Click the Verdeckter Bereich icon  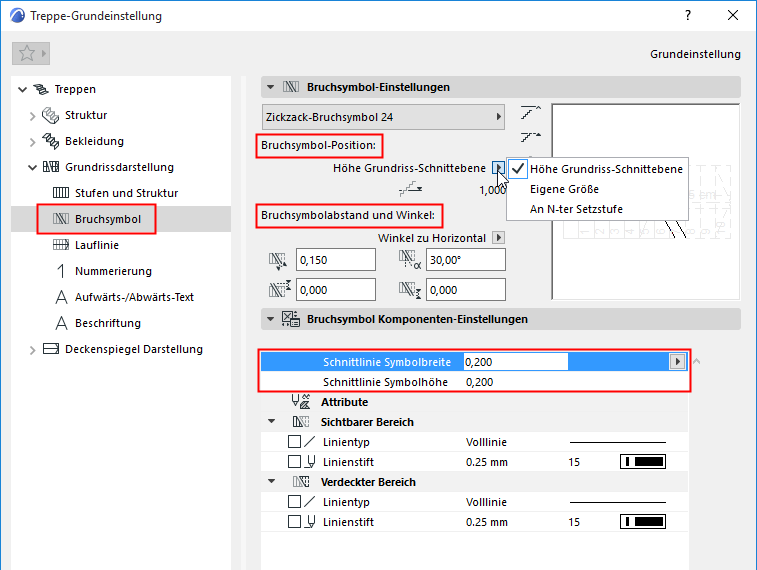(x=301, y=482)
